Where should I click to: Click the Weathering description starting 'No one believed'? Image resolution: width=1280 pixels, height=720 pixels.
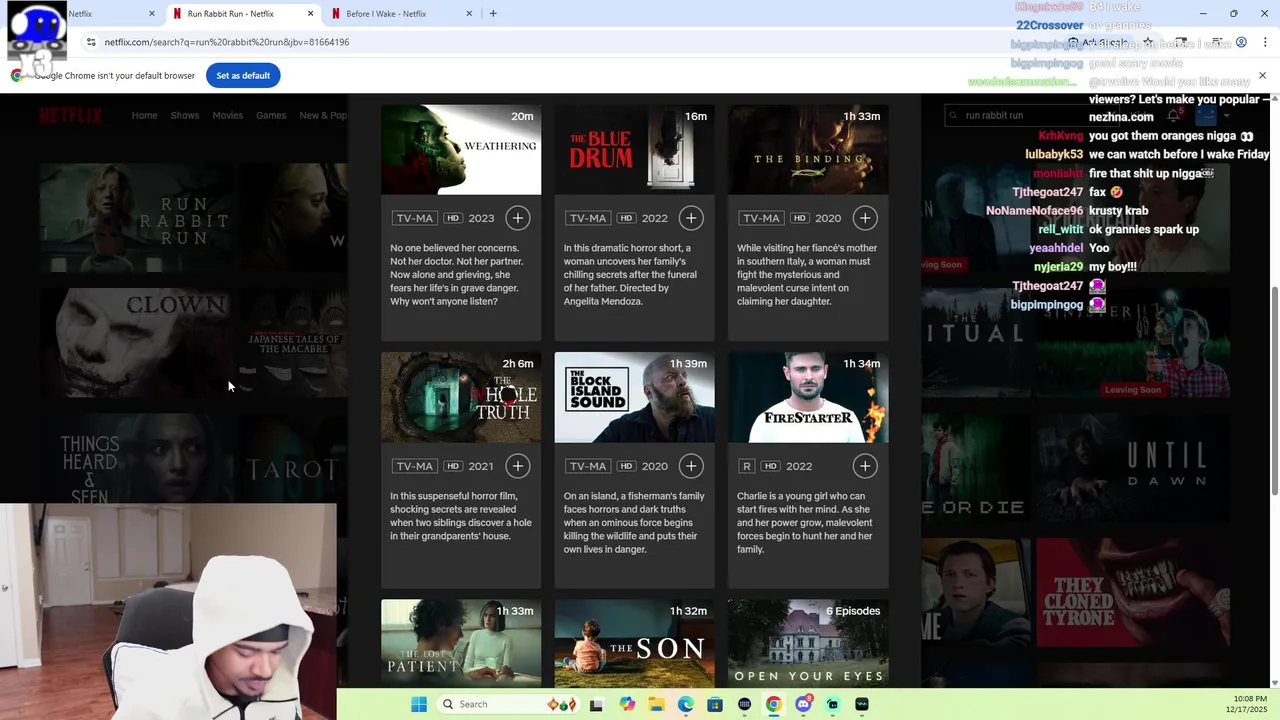pos(457,275)
